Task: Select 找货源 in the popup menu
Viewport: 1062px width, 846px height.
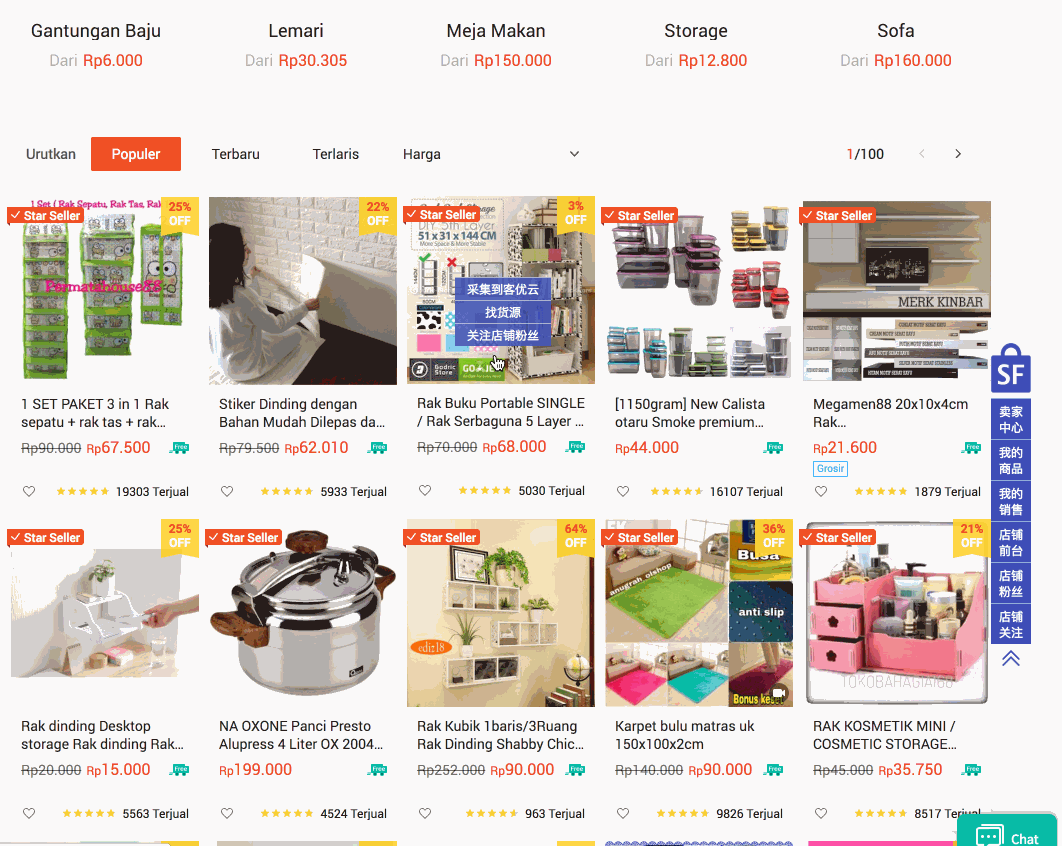Action: [503, 312]
